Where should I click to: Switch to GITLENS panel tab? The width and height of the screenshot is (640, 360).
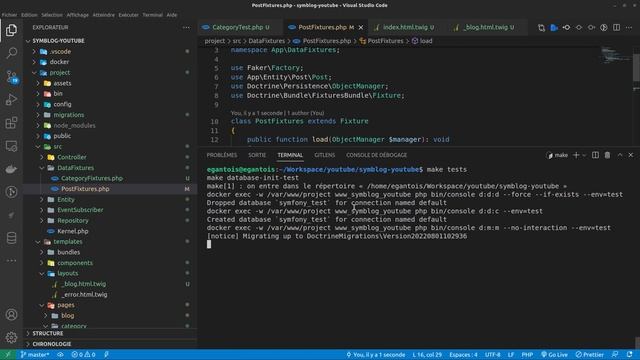pyautogui.click(x=324, y=155)
